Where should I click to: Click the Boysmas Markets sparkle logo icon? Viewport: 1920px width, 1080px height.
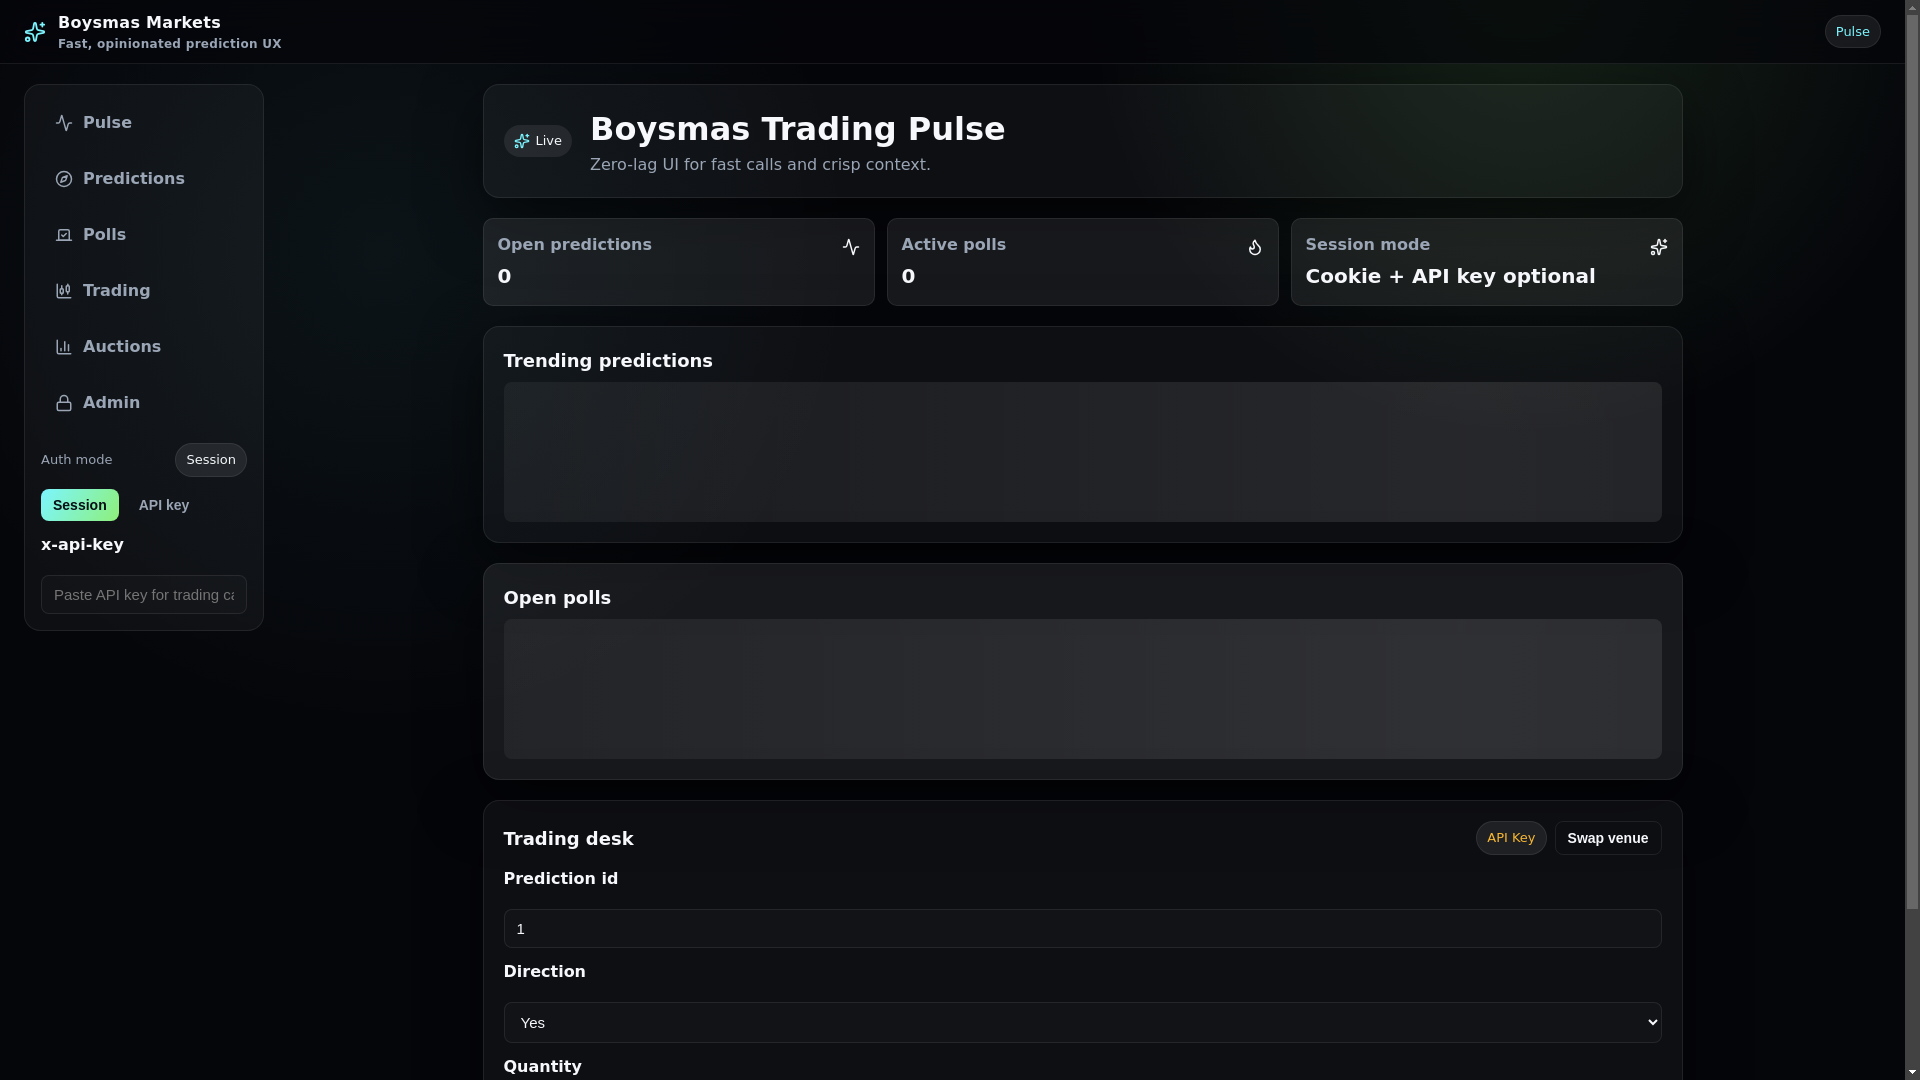(x=35, y=32)
